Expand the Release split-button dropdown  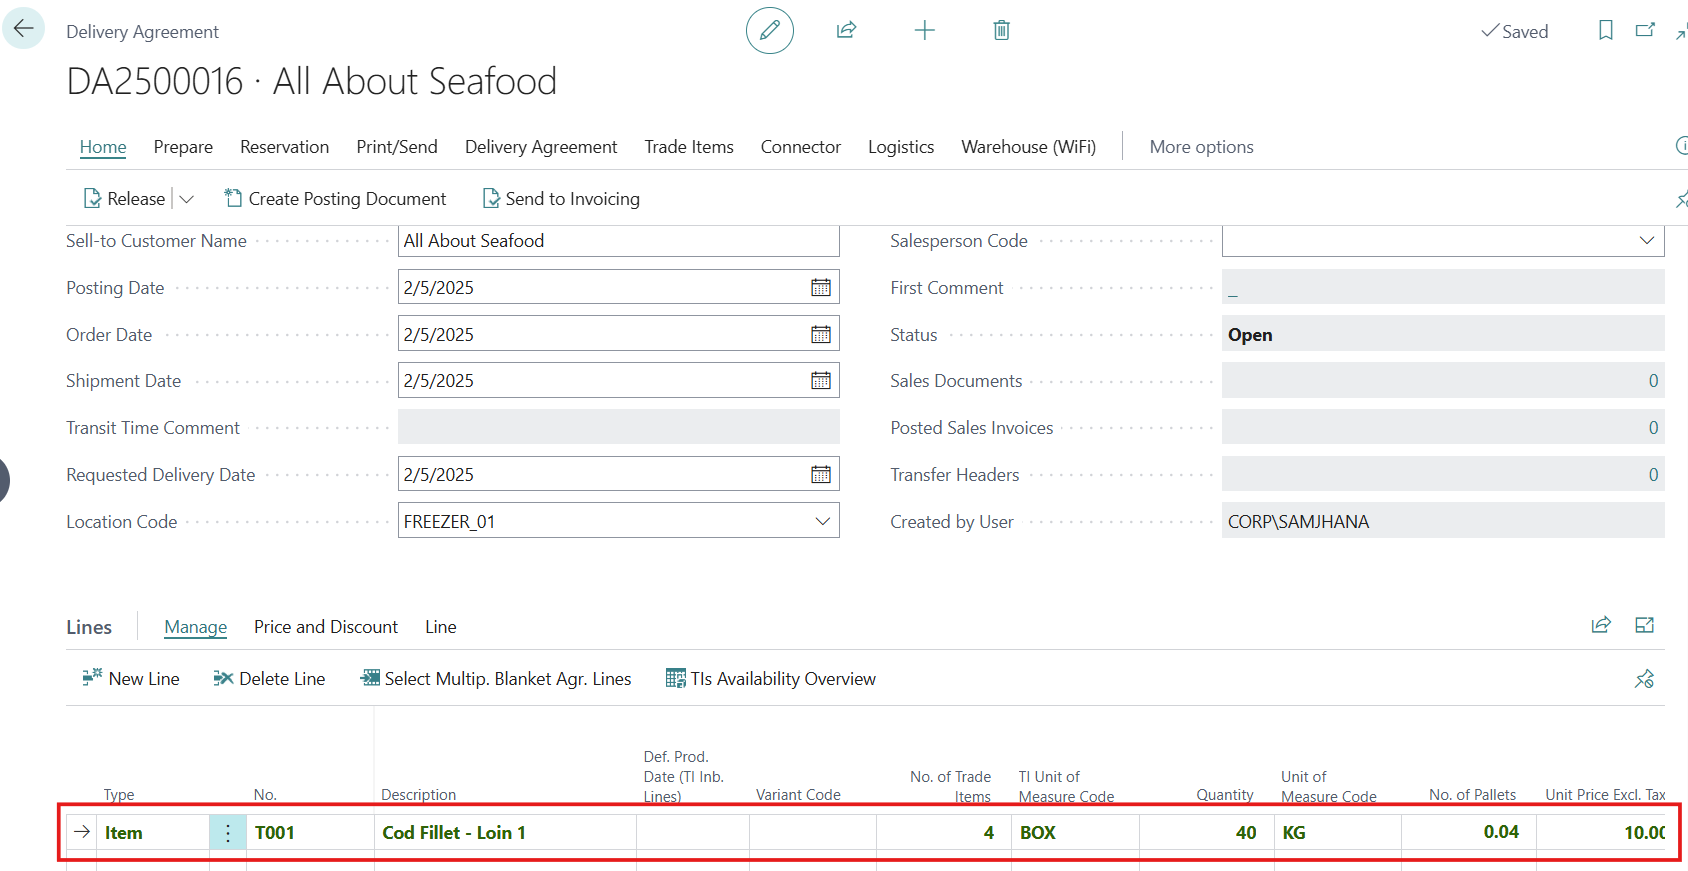point(186,199)
